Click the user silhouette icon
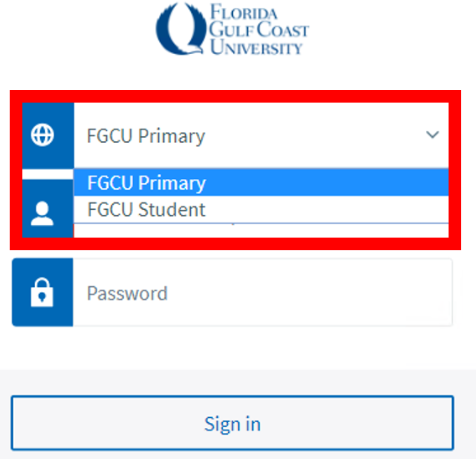Image resolution: width=476 pixels, height=459 pixels. tap(42, 214)
